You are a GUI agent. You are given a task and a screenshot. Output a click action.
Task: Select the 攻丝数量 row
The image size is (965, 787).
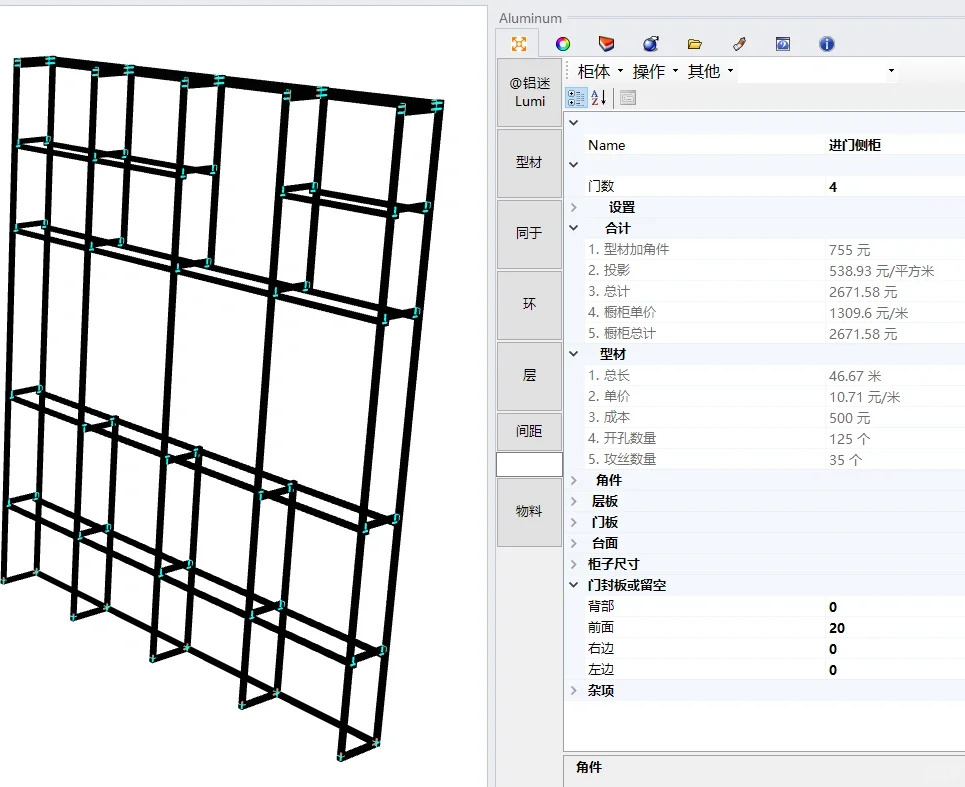click(775, 459)
